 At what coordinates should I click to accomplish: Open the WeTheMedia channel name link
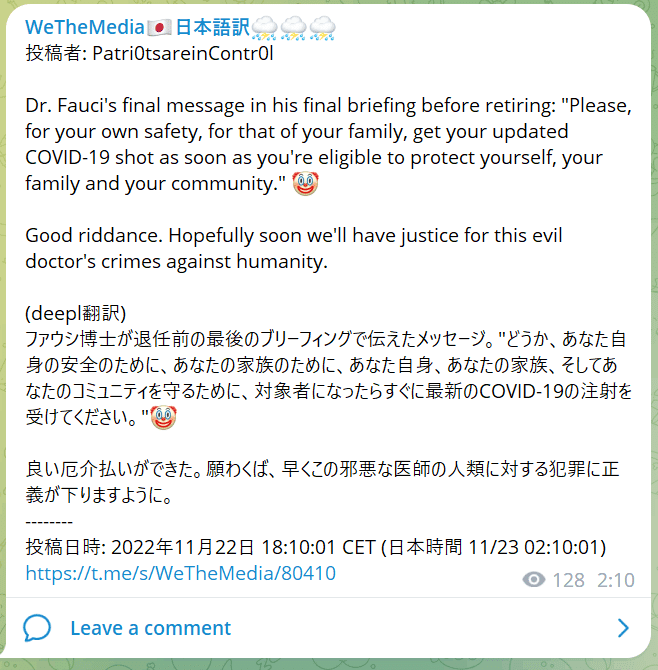click(x=180, y=27)
